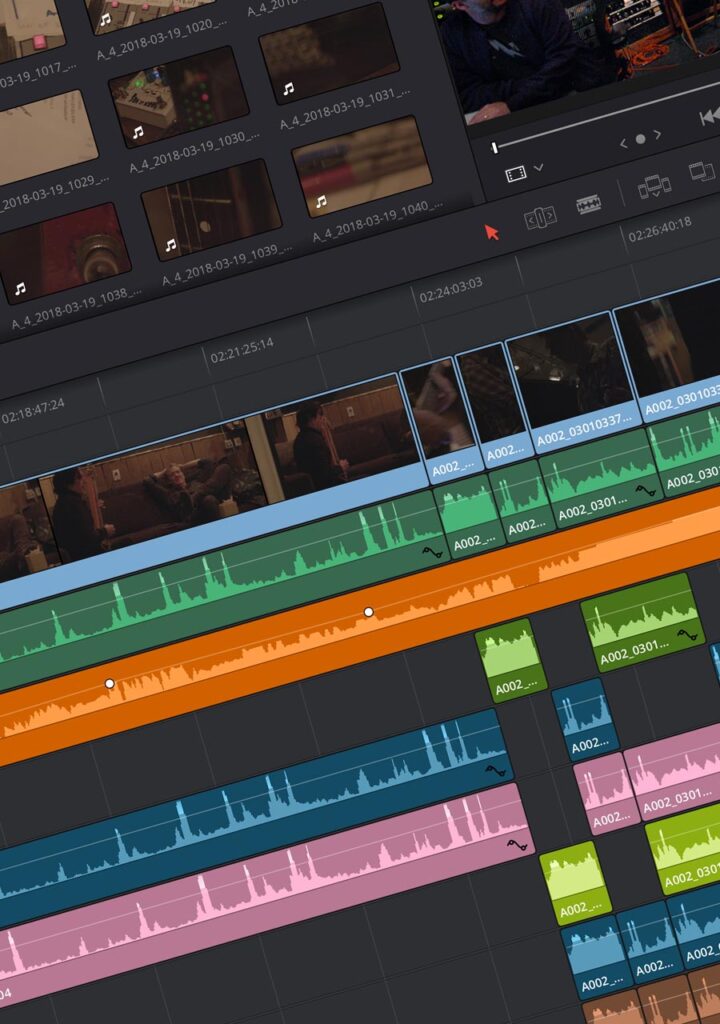The width and height of the screenshot is (720, 1024).
Task: Jump to first frame with skip-back button
Action: tap(709, 117)
